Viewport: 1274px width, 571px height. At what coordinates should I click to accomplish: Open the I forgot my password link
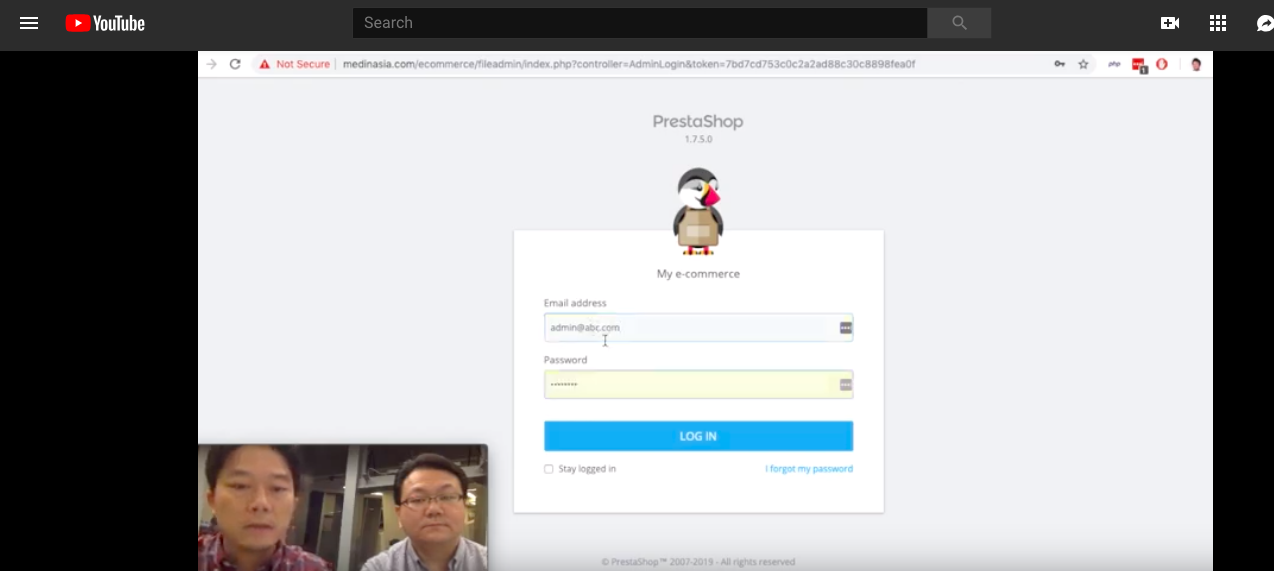click(809, 469)
